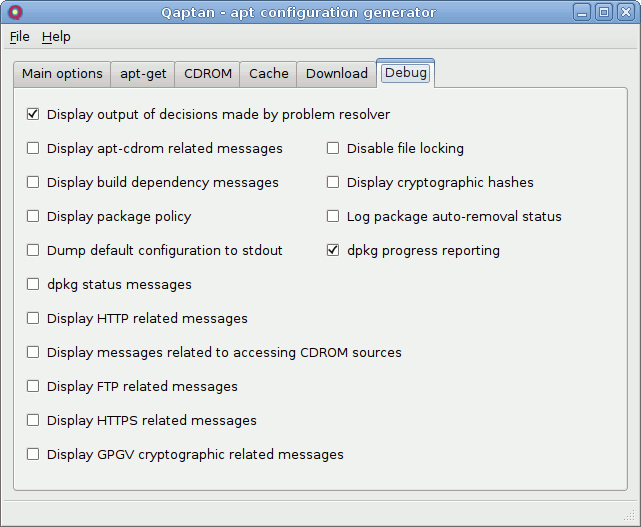Open the Help menu
The width and height of the screenshot is (641, 527).
(56, 37)
